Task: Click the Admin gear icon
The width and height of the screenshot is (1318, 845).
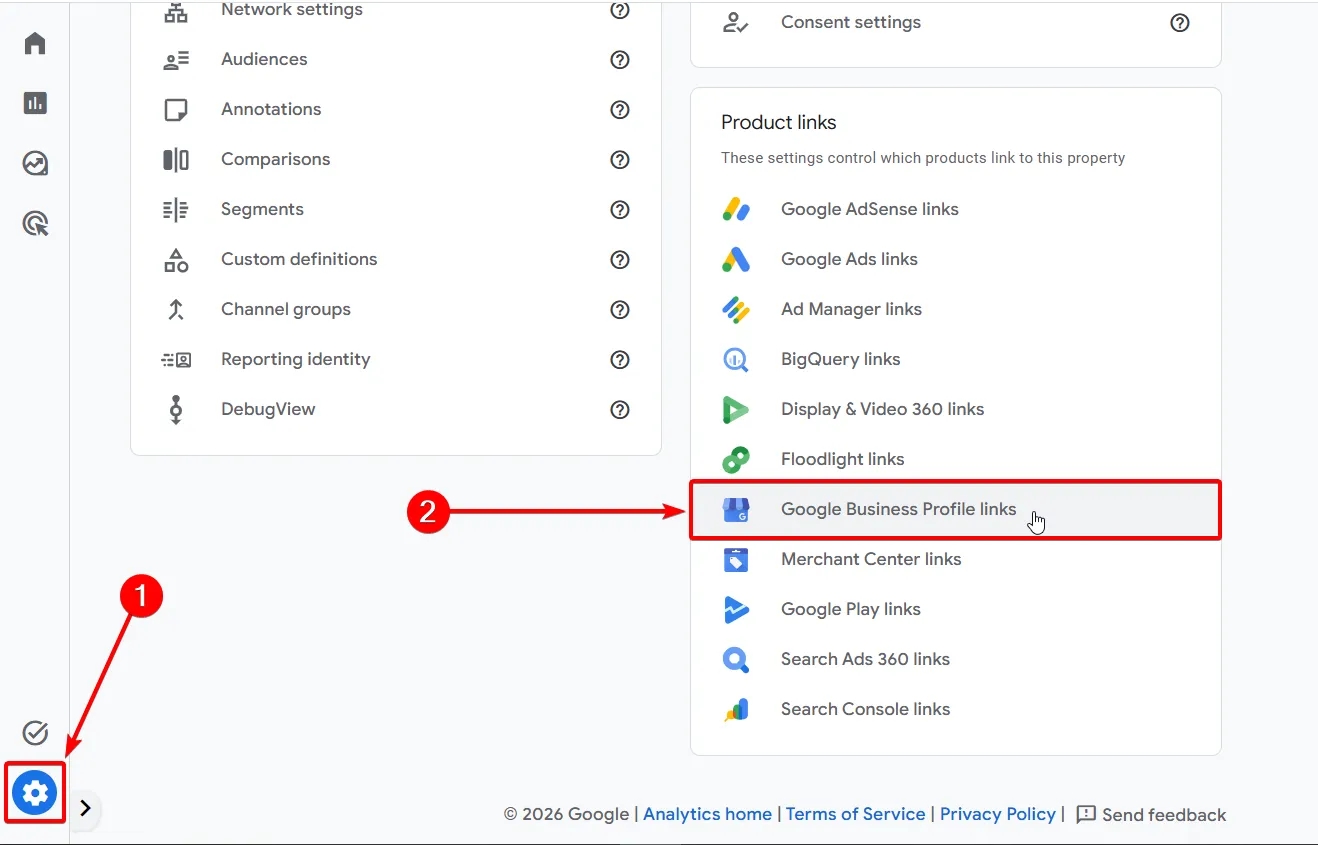Action: (35, 793)
